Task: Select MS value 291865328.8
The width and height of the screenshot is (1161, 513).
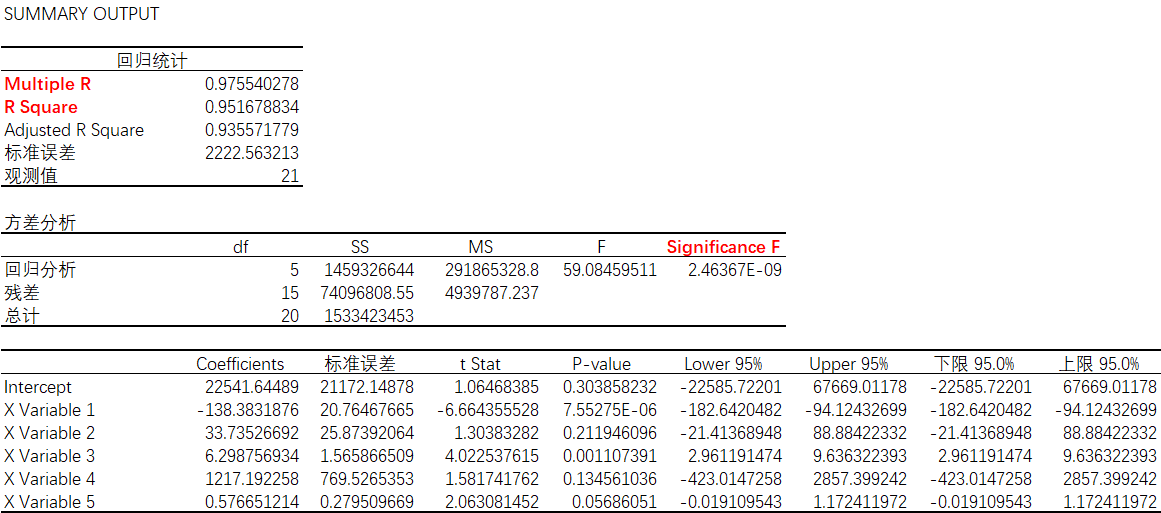Action: 492,270
